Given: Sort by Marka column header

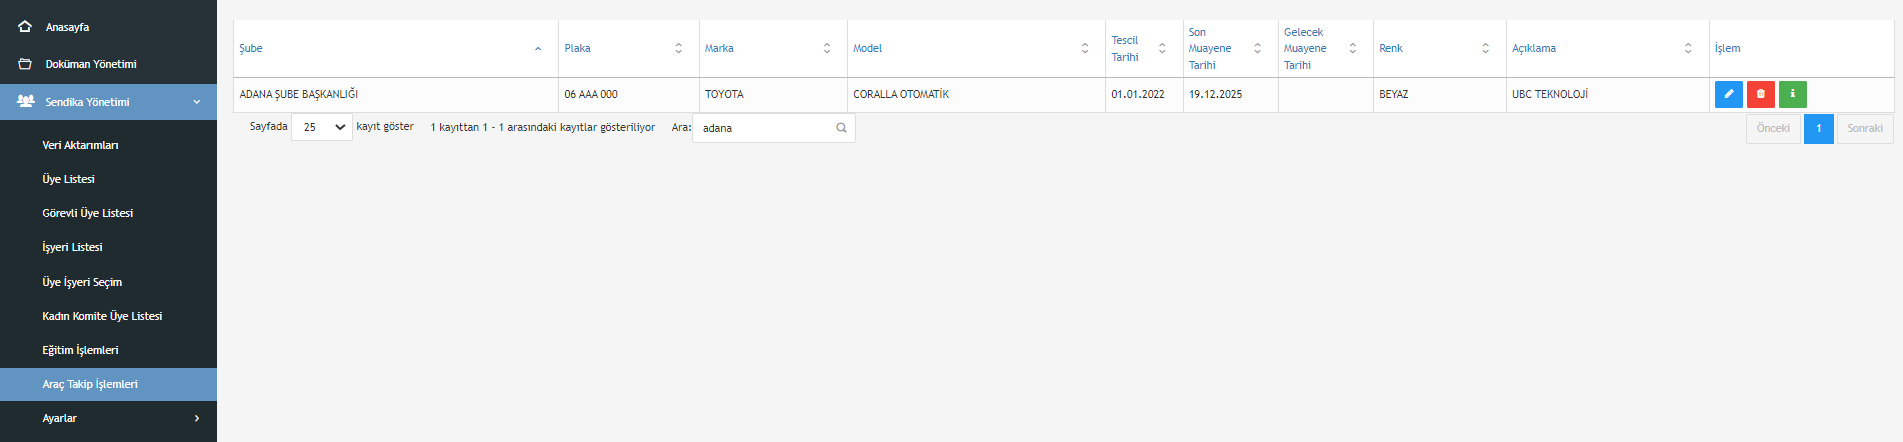Looking at the screenshot, I should click(719, 48).
